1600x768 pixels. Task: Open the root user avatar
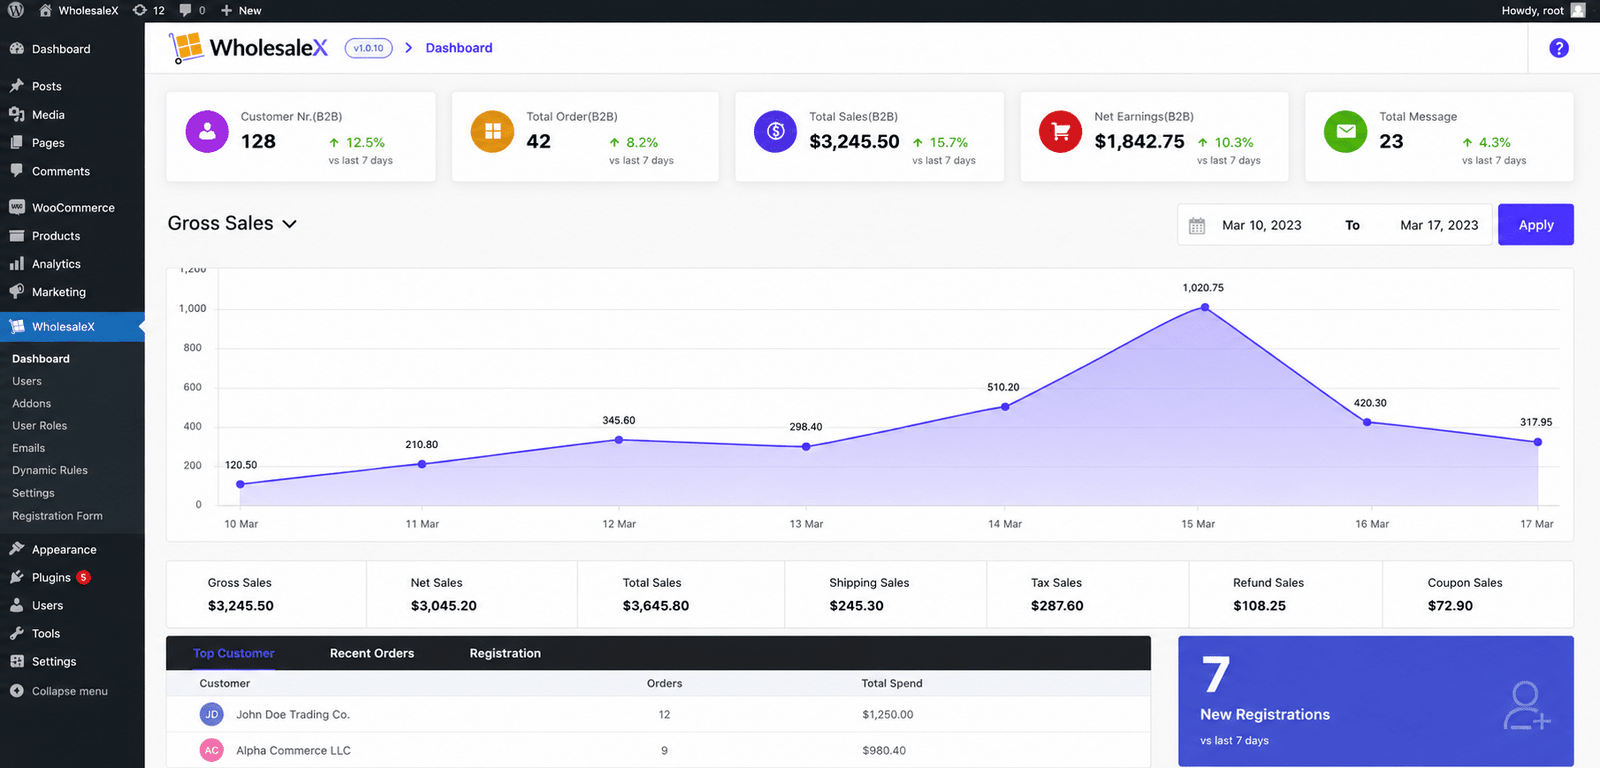pyautogui.click(x=1578, y=10)
